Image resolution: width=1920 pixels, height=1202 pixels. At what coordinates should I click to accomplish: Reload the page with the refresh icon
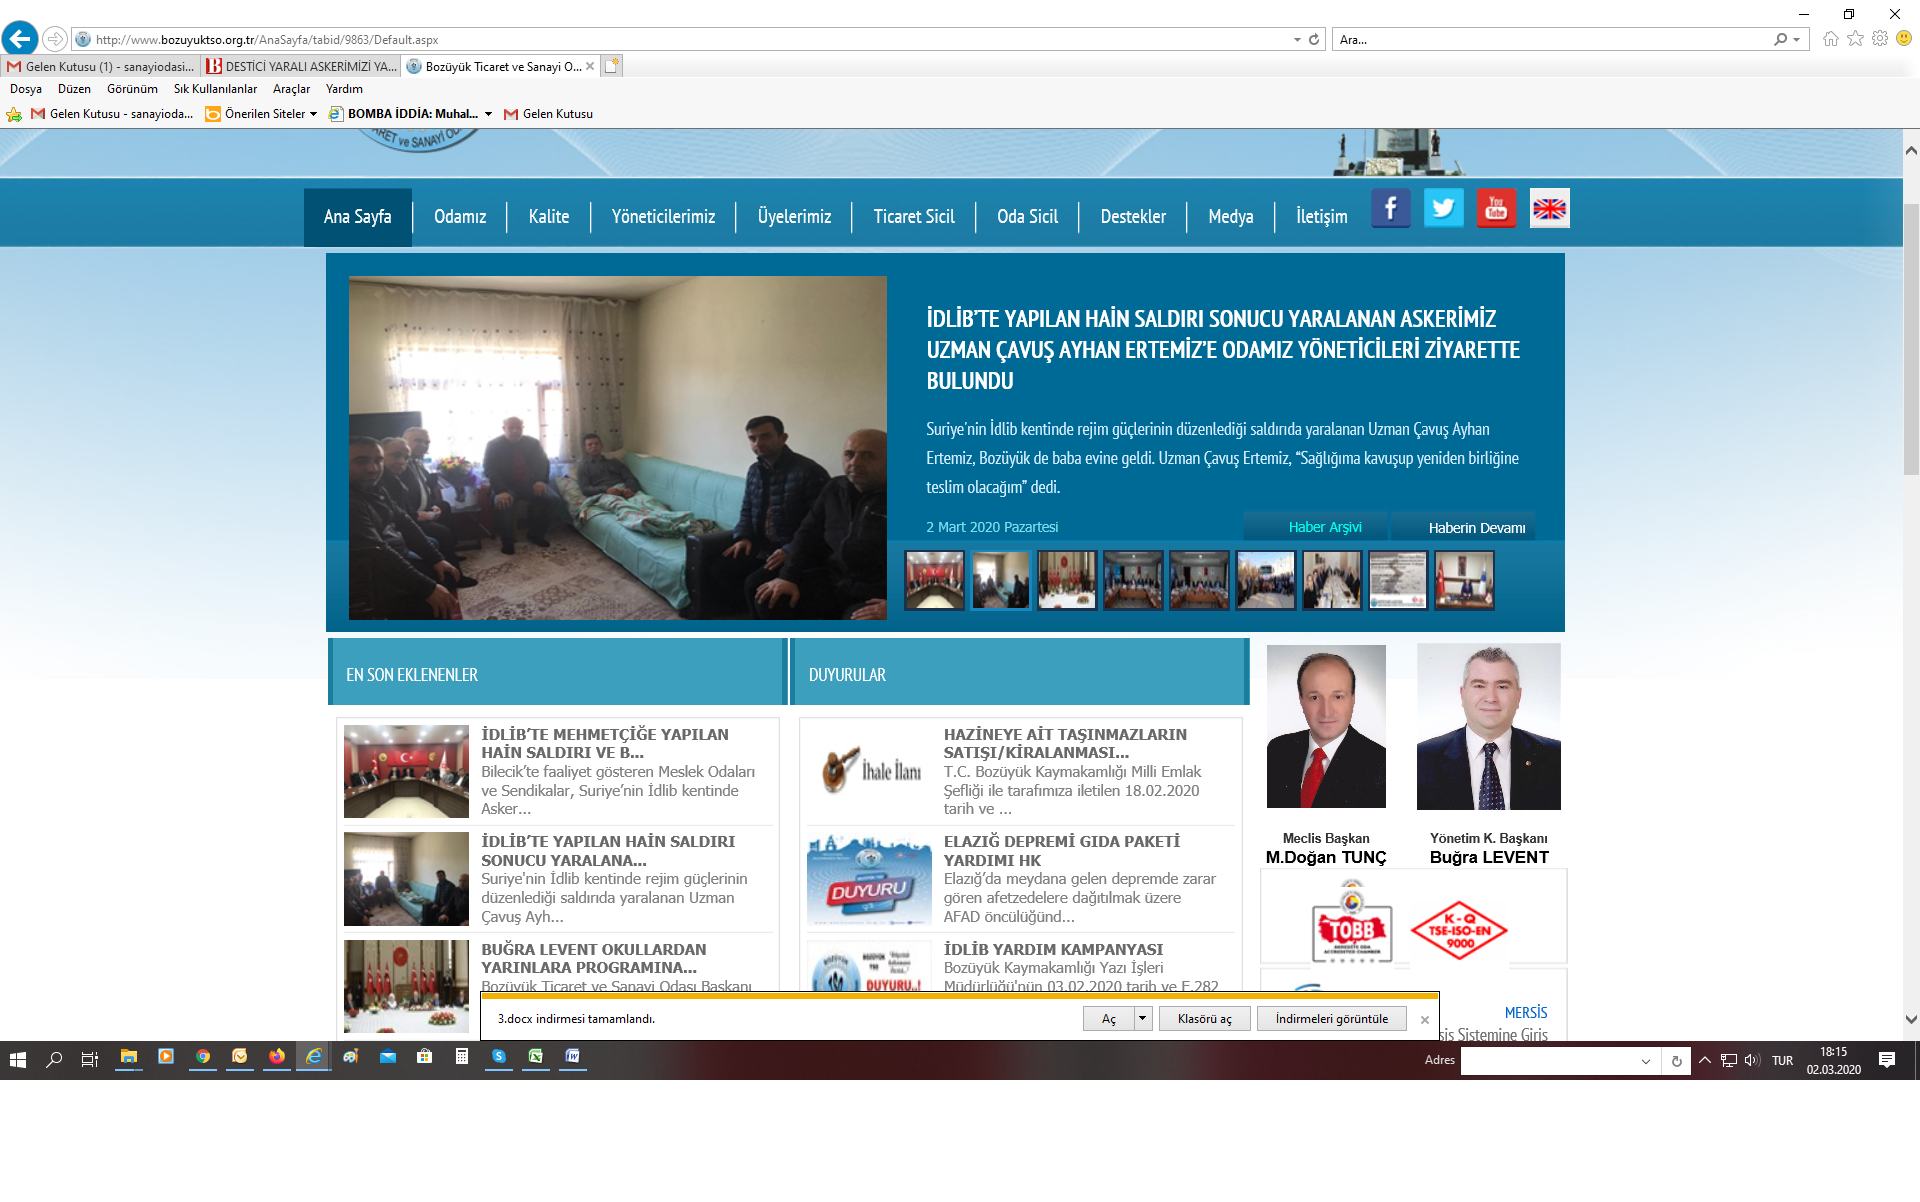1314,40
